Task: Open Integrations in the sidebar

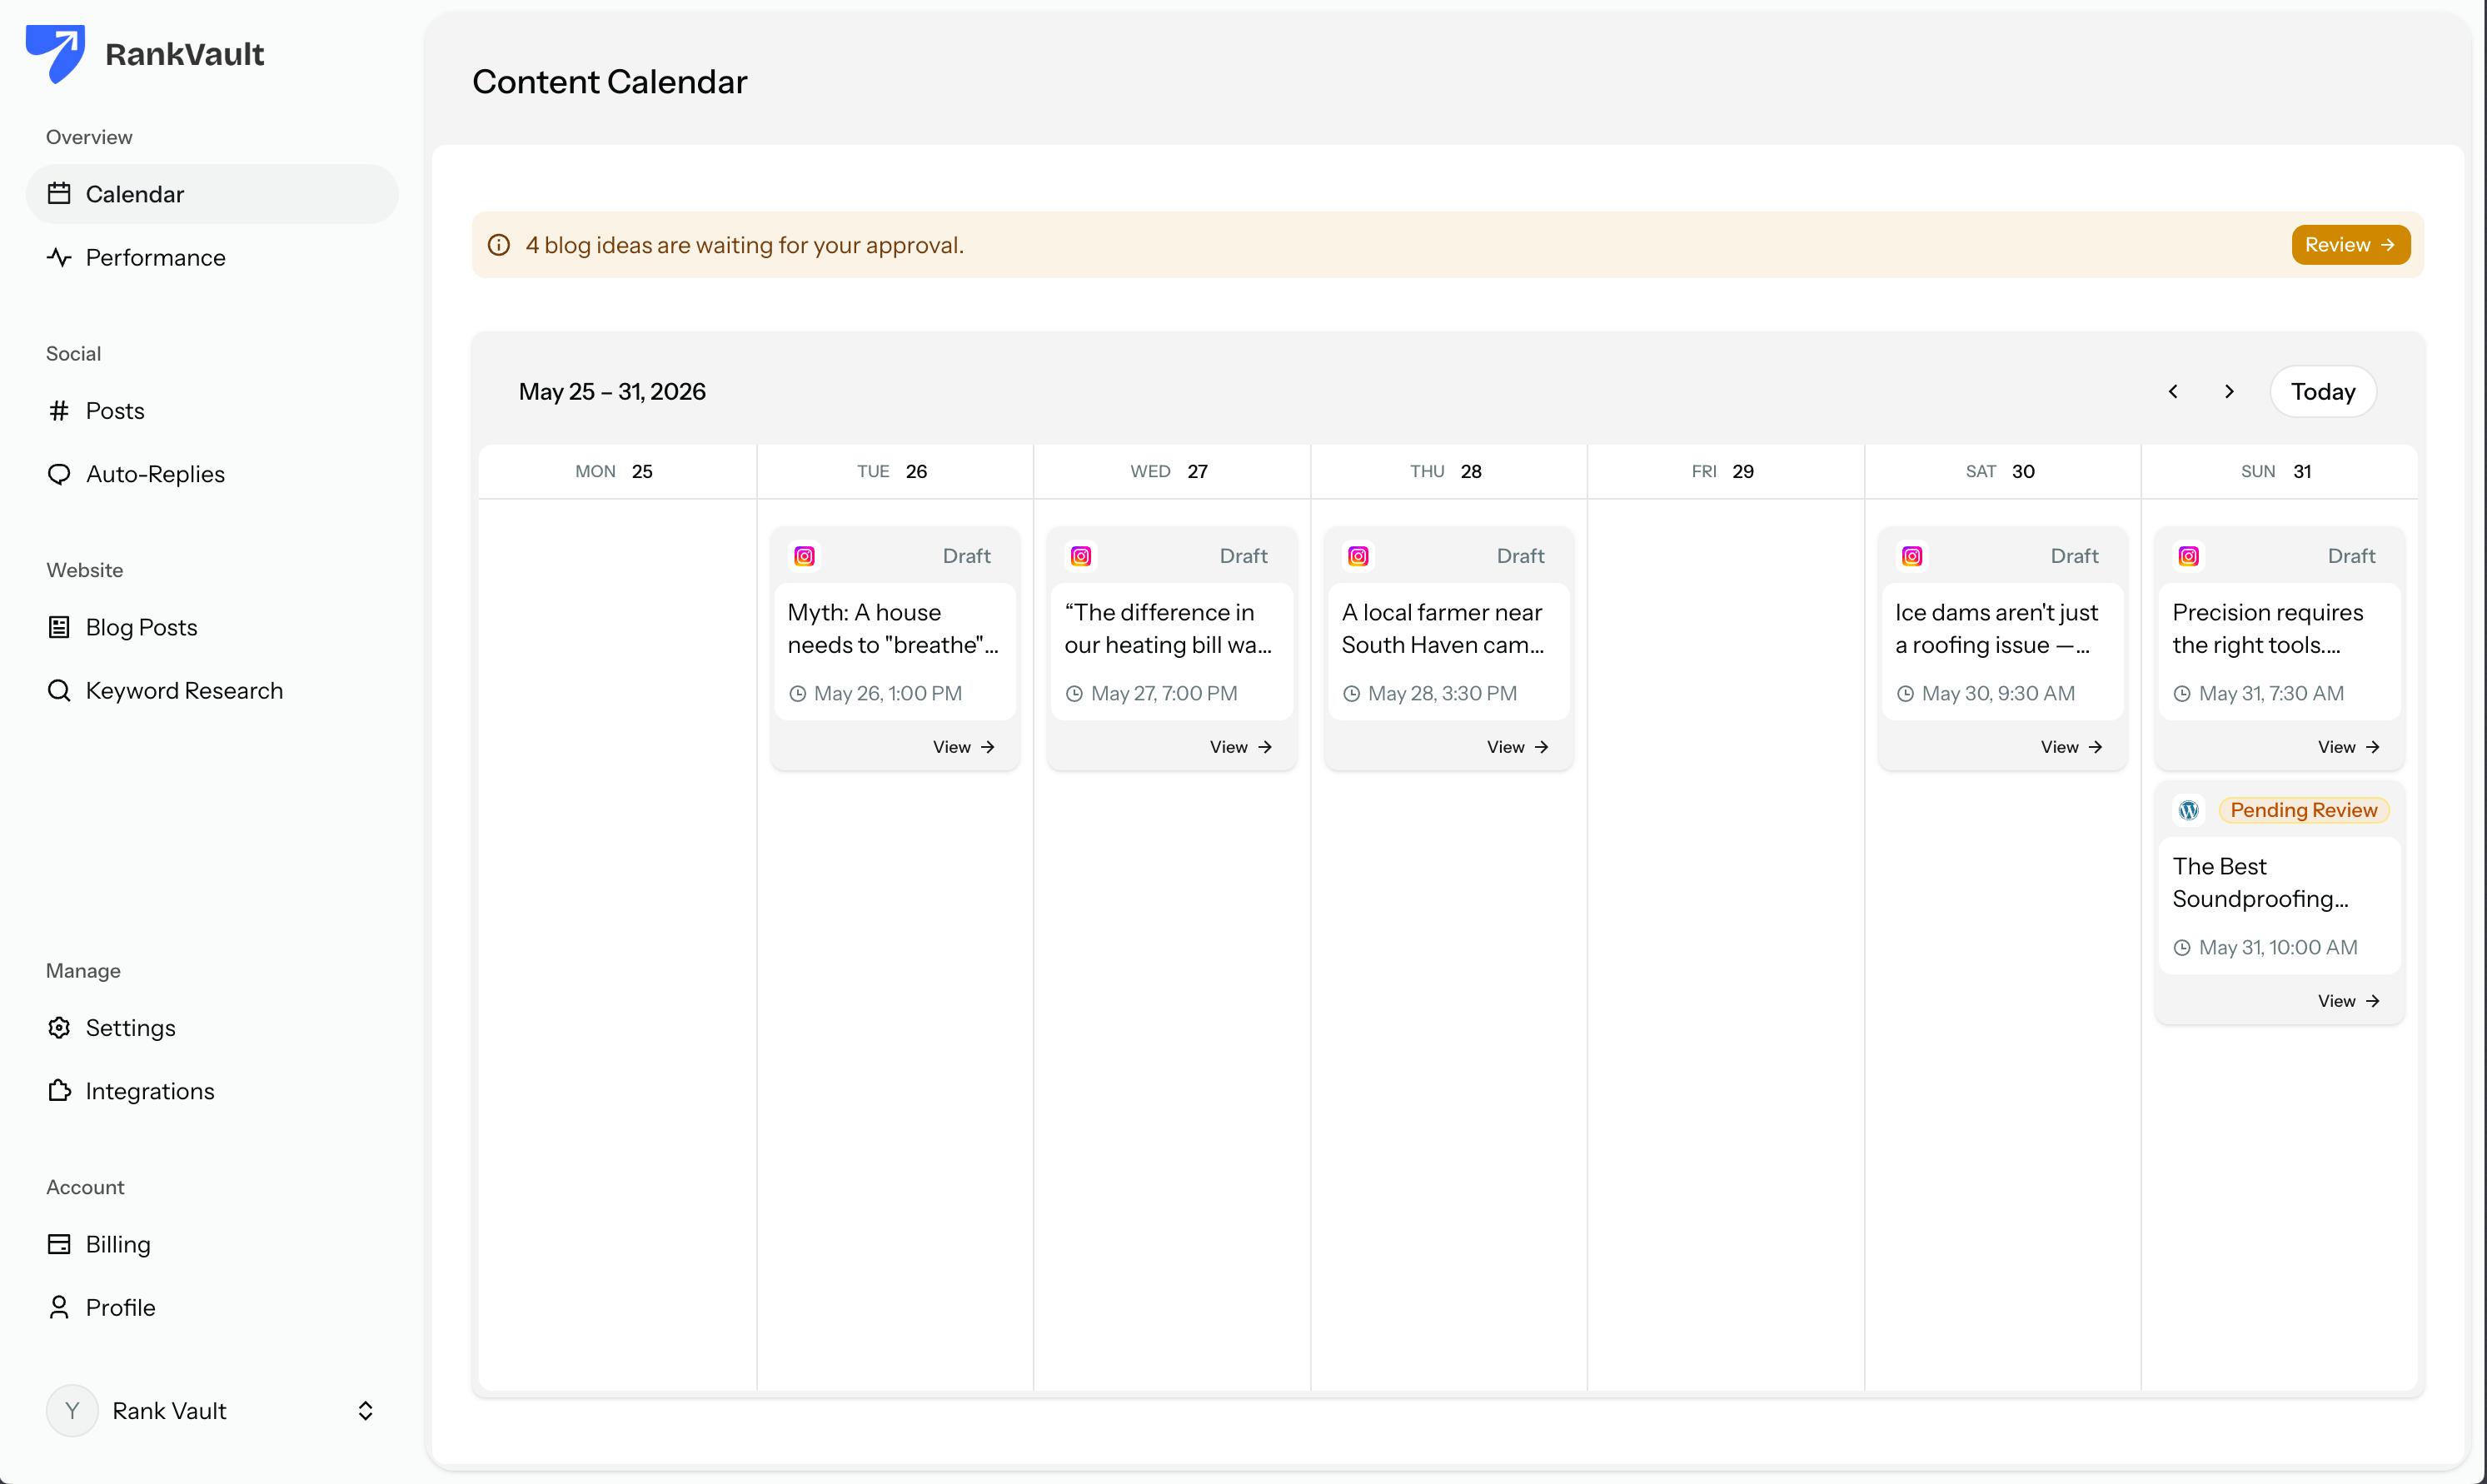Action: coord(212,1091)
